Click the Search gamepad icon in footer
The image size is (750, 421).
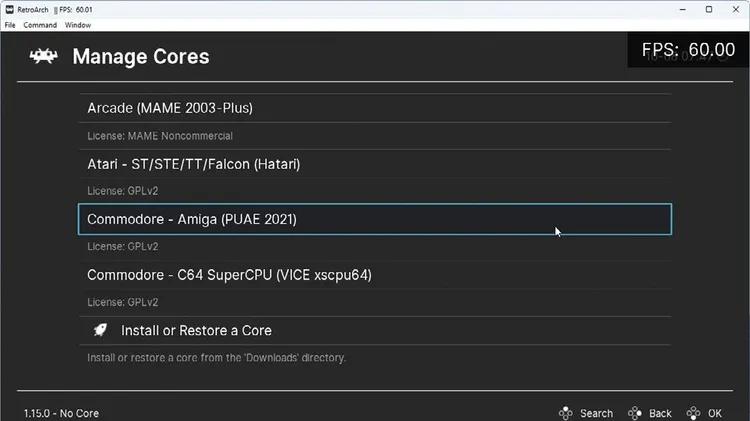point(565,413)
